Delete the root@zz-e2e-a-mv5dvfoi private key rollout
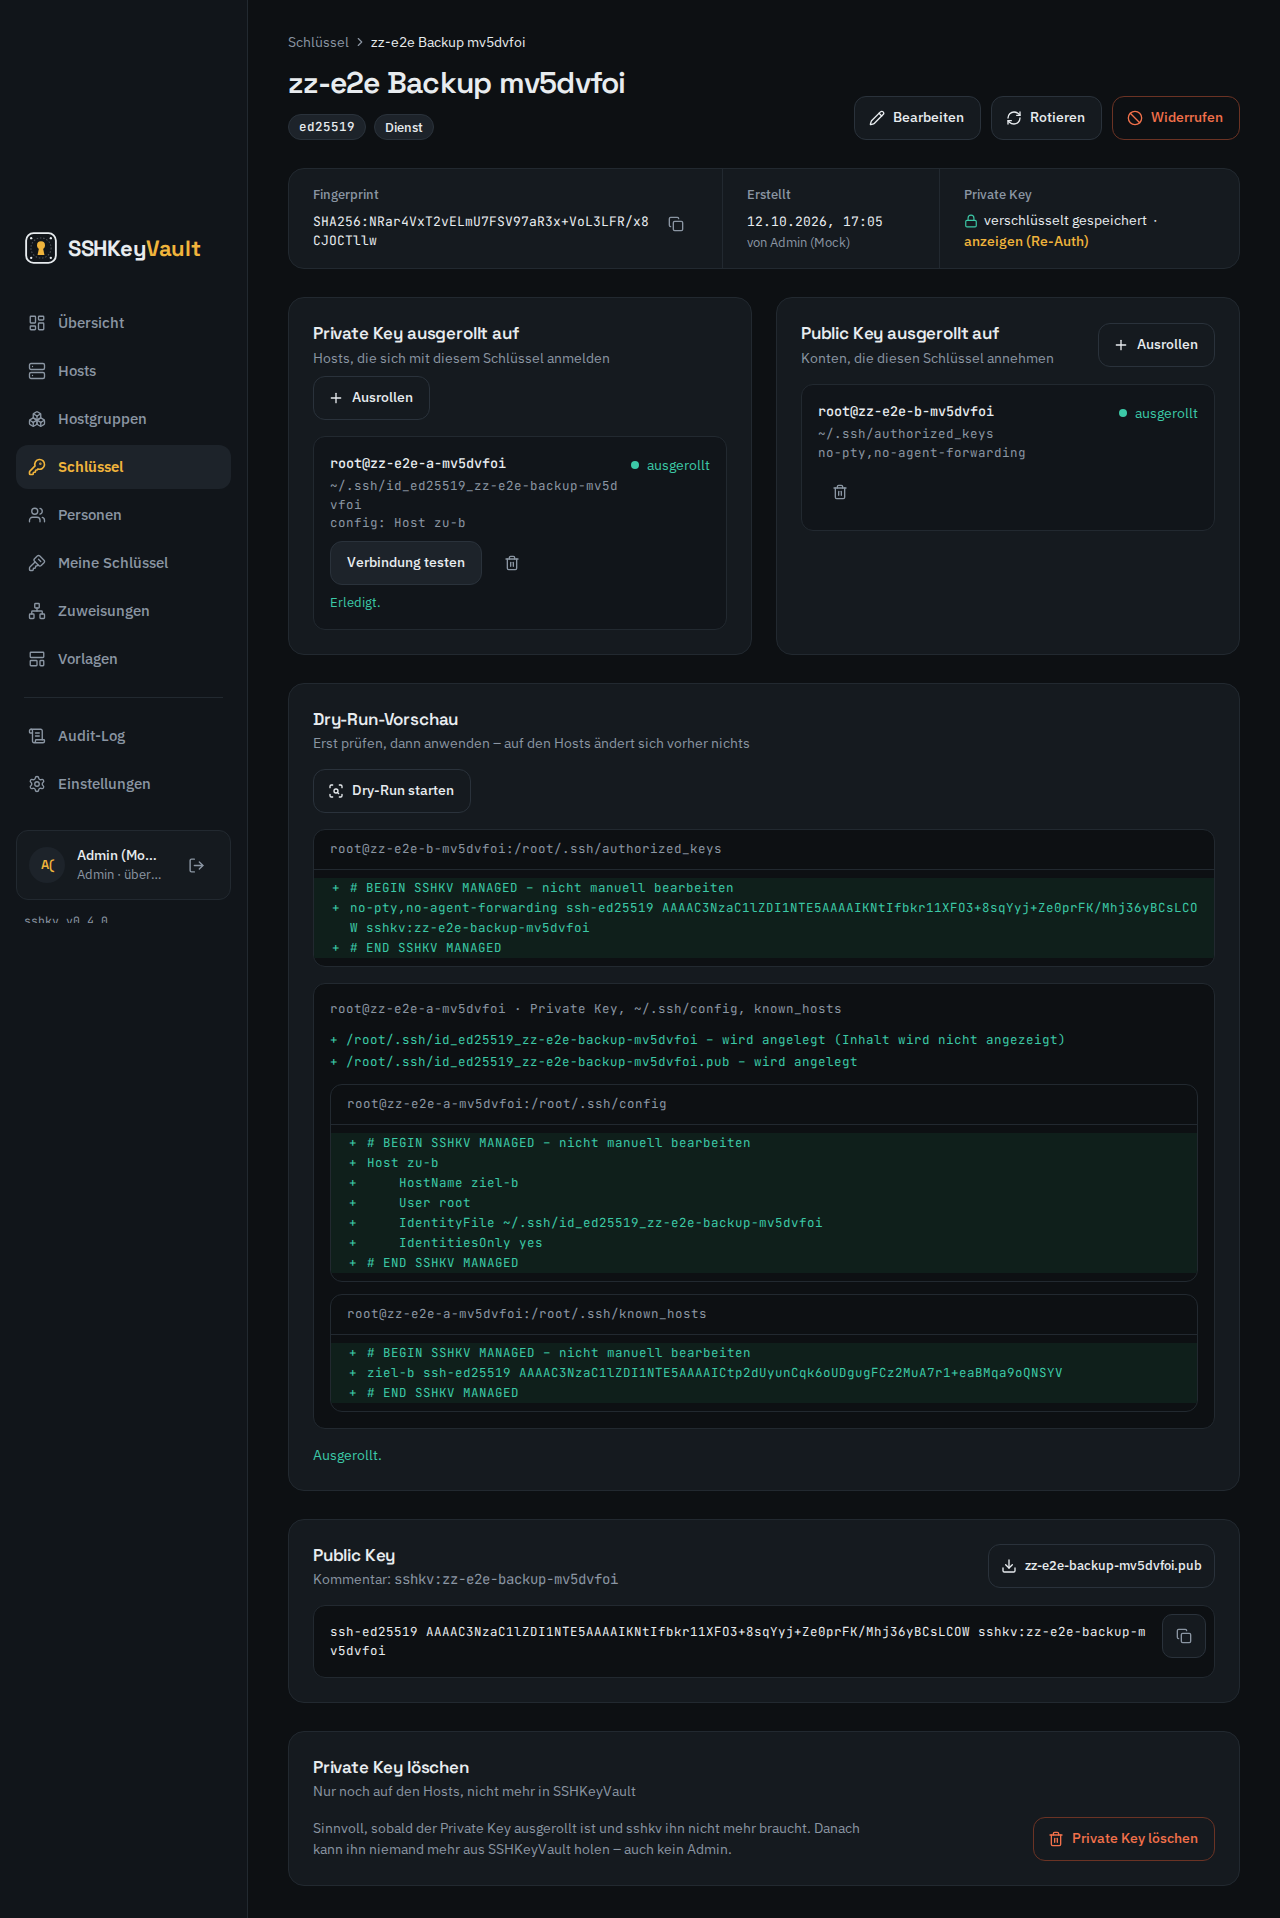Image resolution: width=1280 pixels, height=1918 pixels. pos(512,563)
